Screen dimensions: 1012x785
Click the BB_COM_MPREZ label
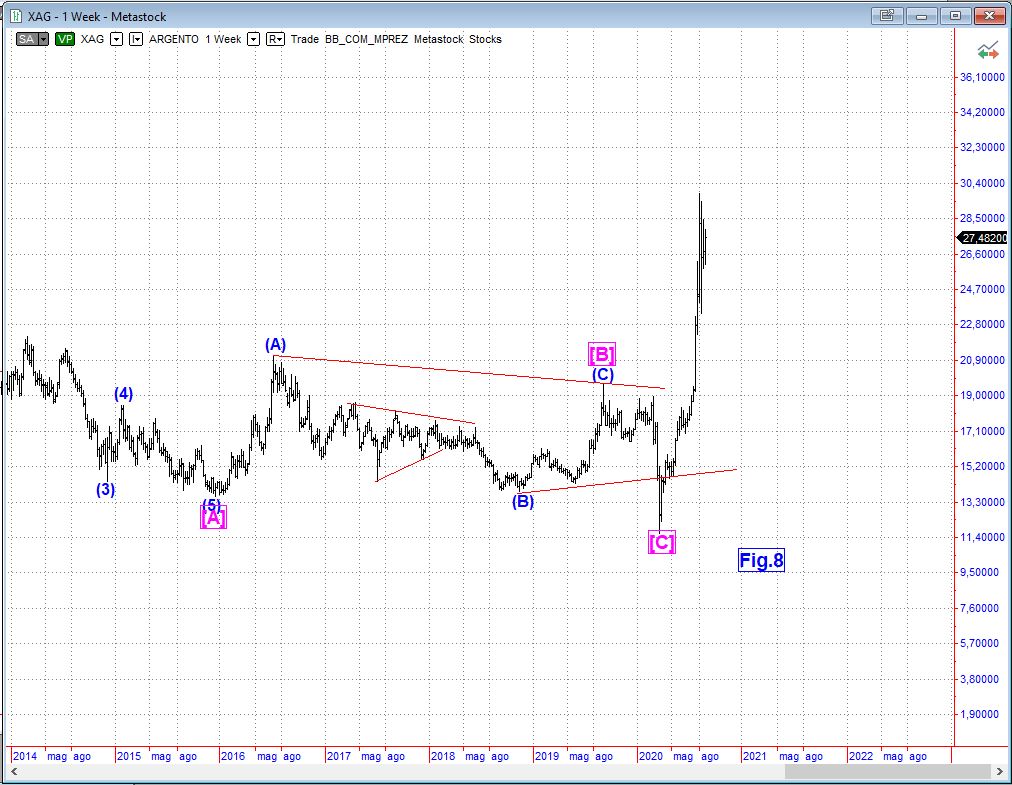(x=367, y=39)
